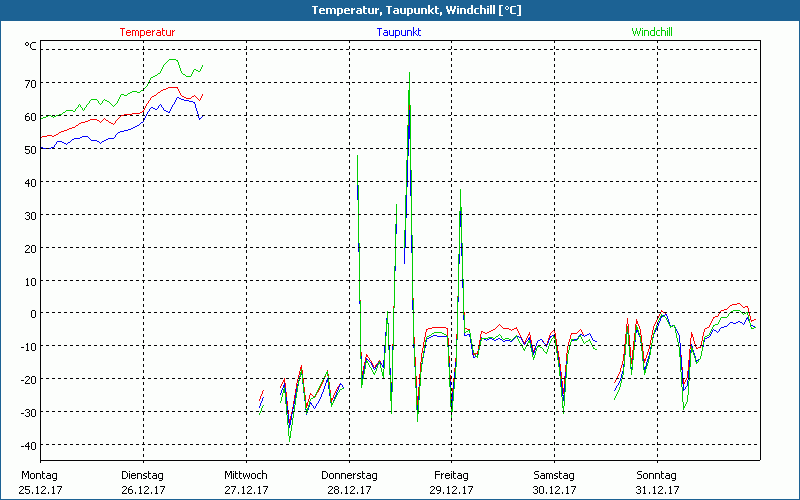Click the 70 value on the y-axis
800x500 pixels.
coord(31,84)
